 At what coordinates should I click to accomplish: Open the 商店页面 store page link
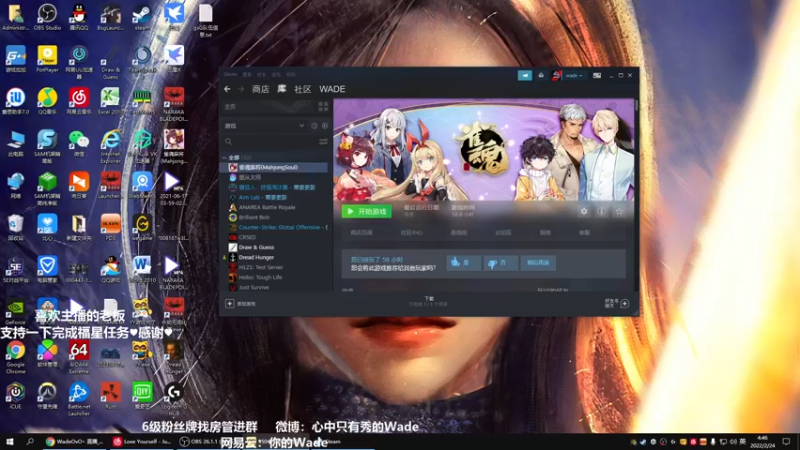[x=361, y=233]
